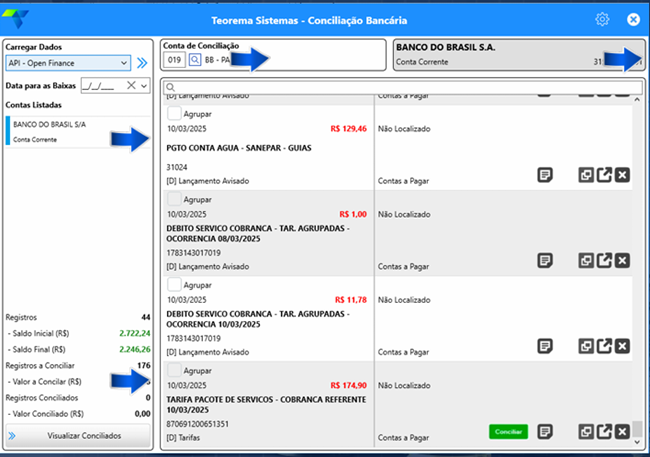Screen dimensions: 650x457
Task: Click the search field above the entries list
Action: 405,88
